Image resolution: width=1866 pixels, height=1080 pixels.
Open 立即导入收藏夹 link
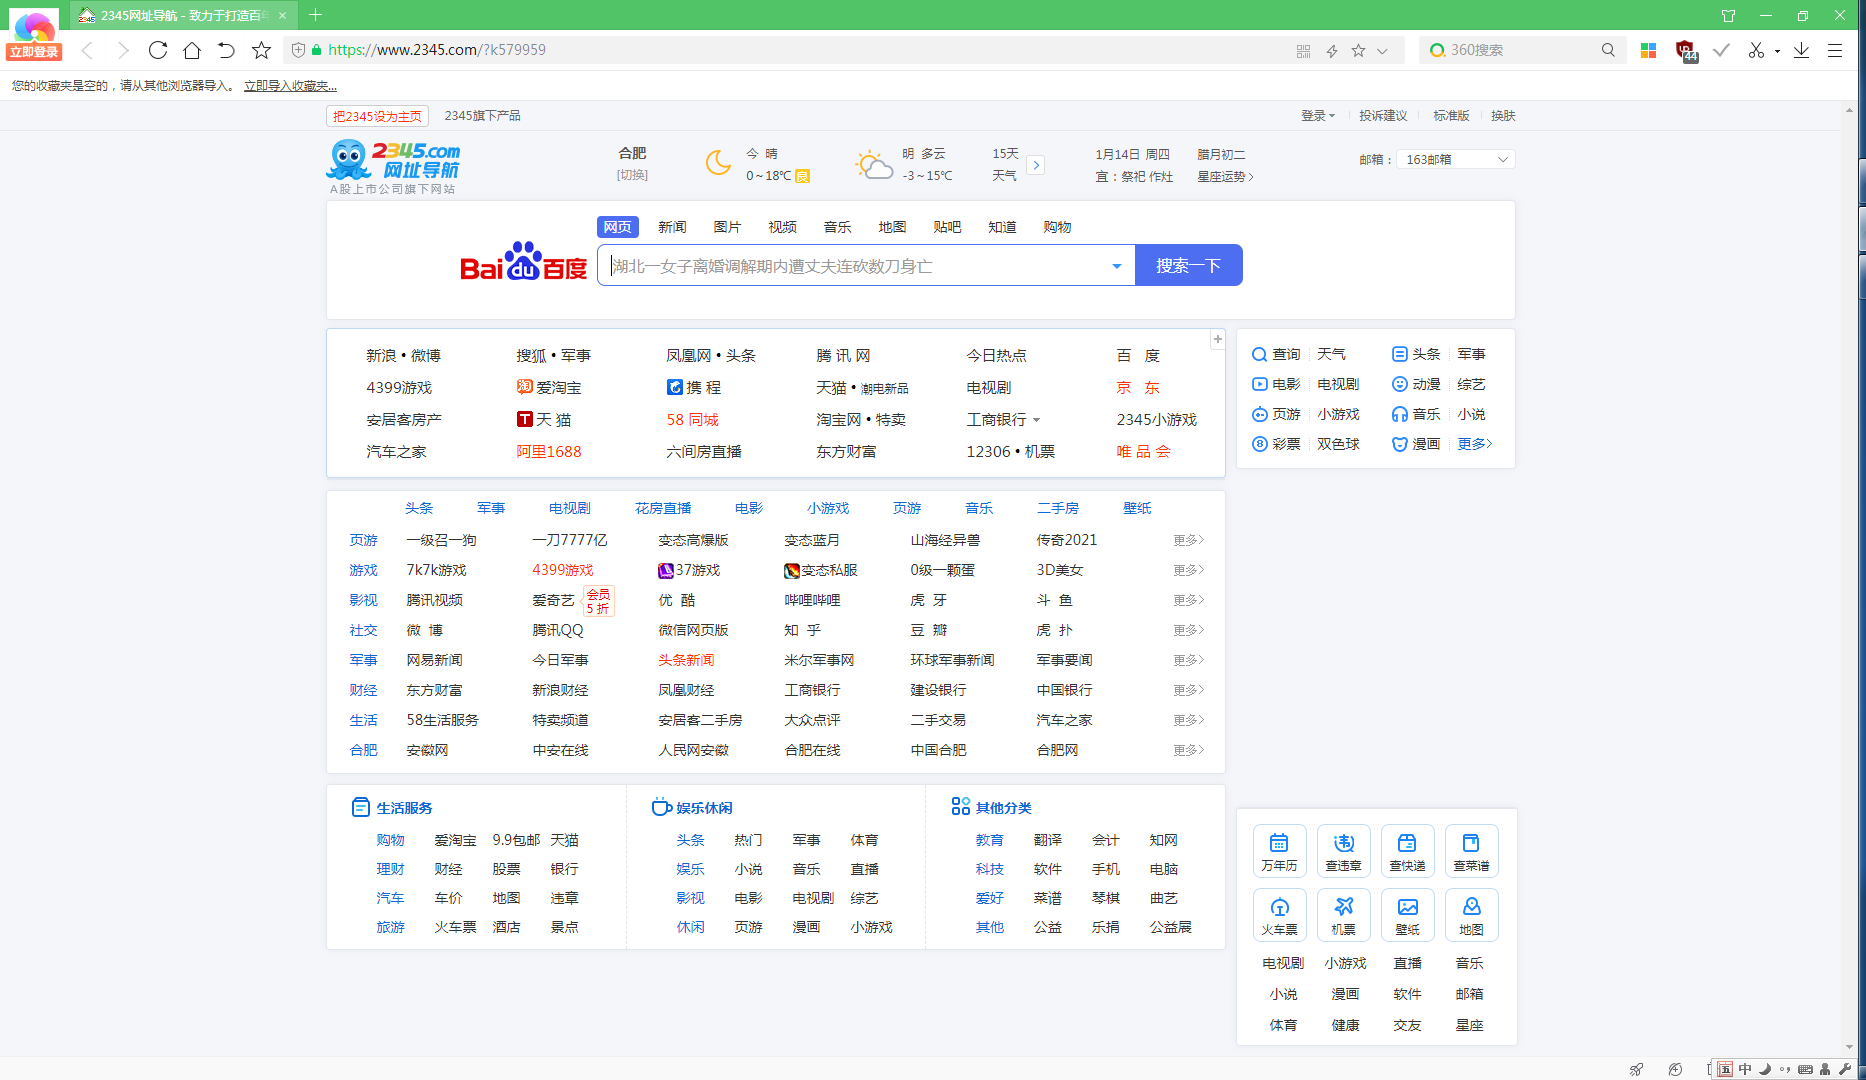[x=290, y=86]
